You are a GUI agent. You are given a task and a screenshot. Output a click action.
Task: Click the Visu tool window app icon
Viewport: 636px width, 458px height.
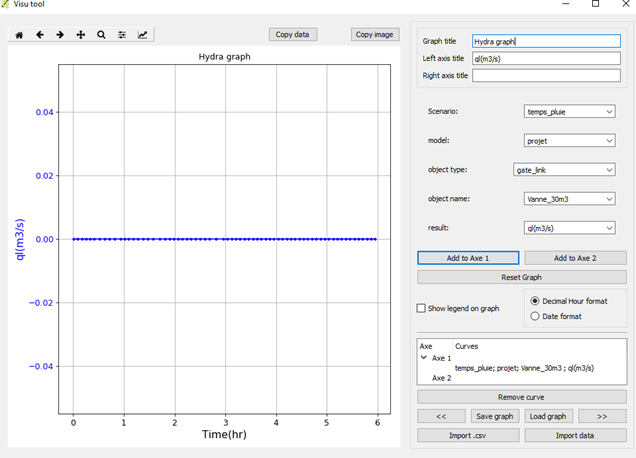5,4
